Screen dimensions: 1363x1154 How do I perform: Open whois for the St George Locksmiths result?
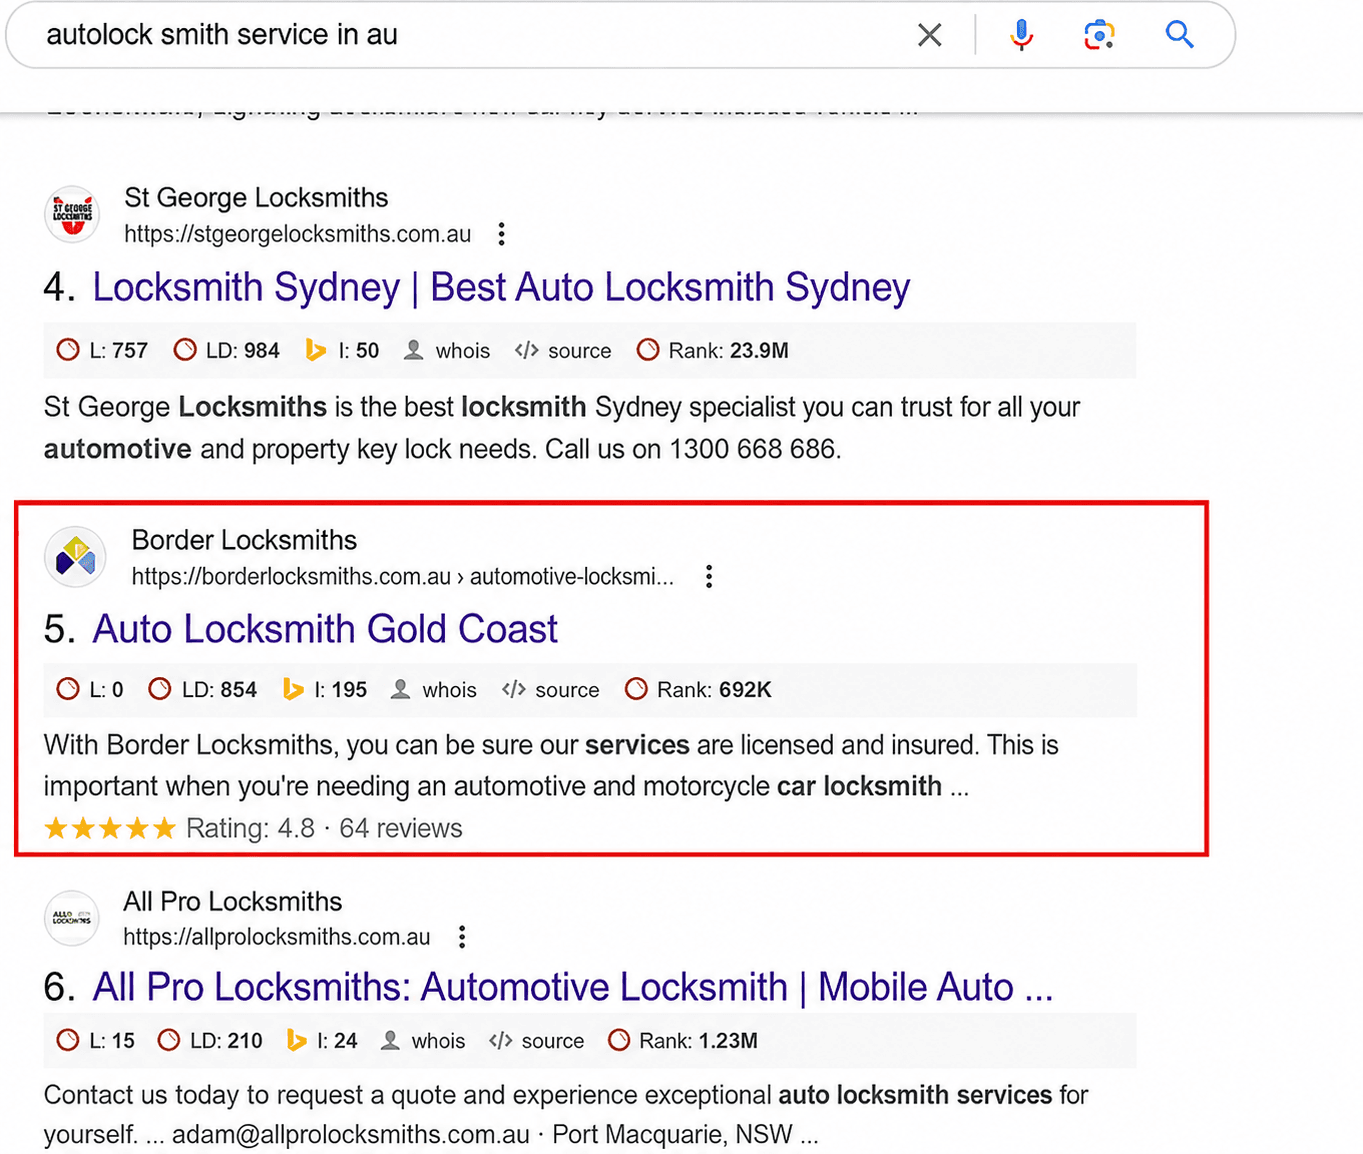[447, 351]
